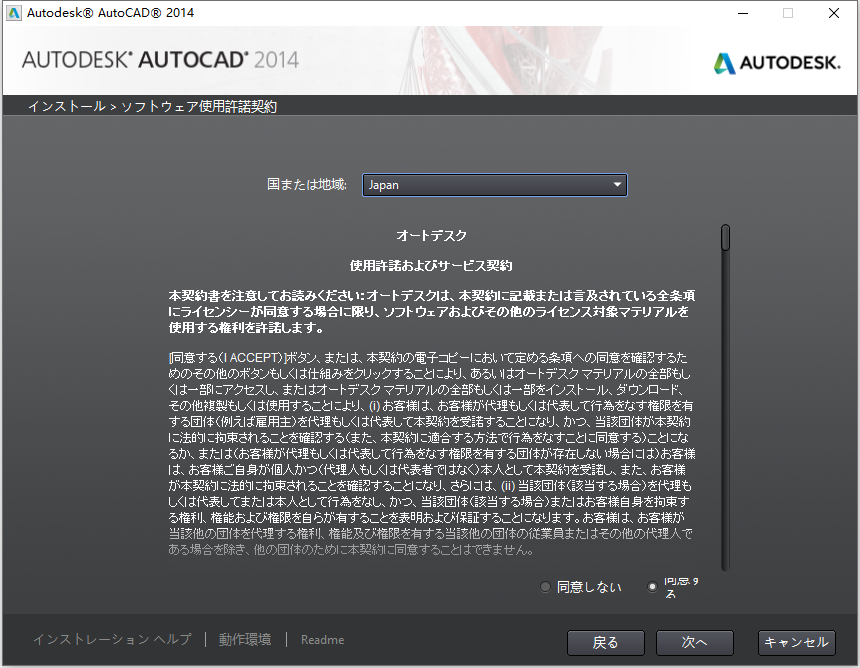Click the AutoCAD app icon in title bar
Viewport: 860px width, 668px height.
[x=13, y=13]
